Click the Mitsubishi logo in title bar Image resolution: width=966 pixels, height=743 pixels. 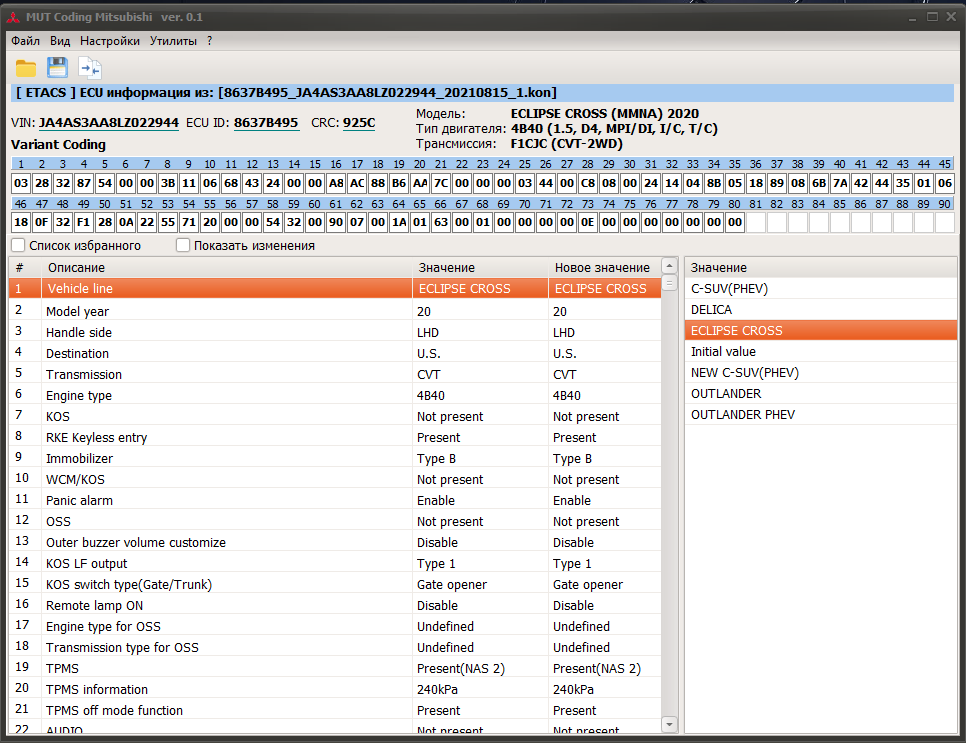[13, 17]
